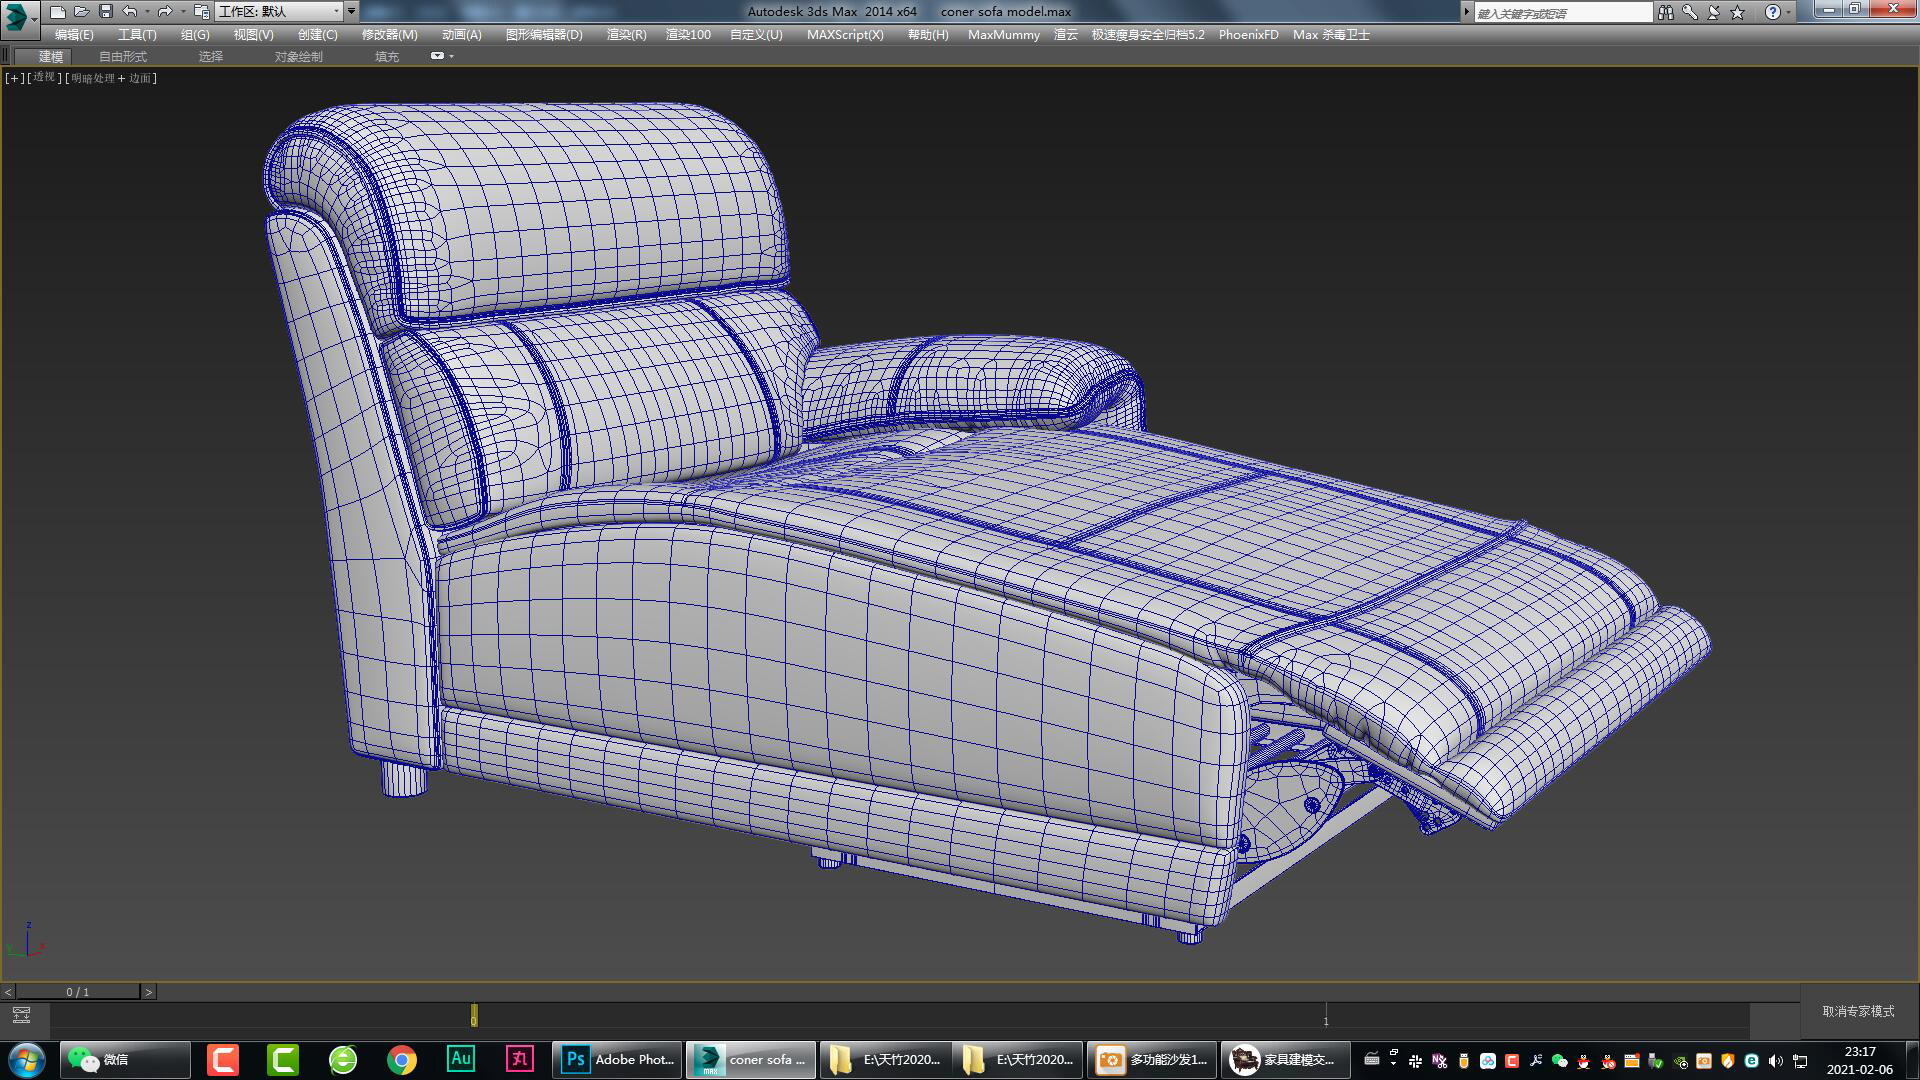
Task: Click the keyword search input field
Action: [x=1560, y=11]
